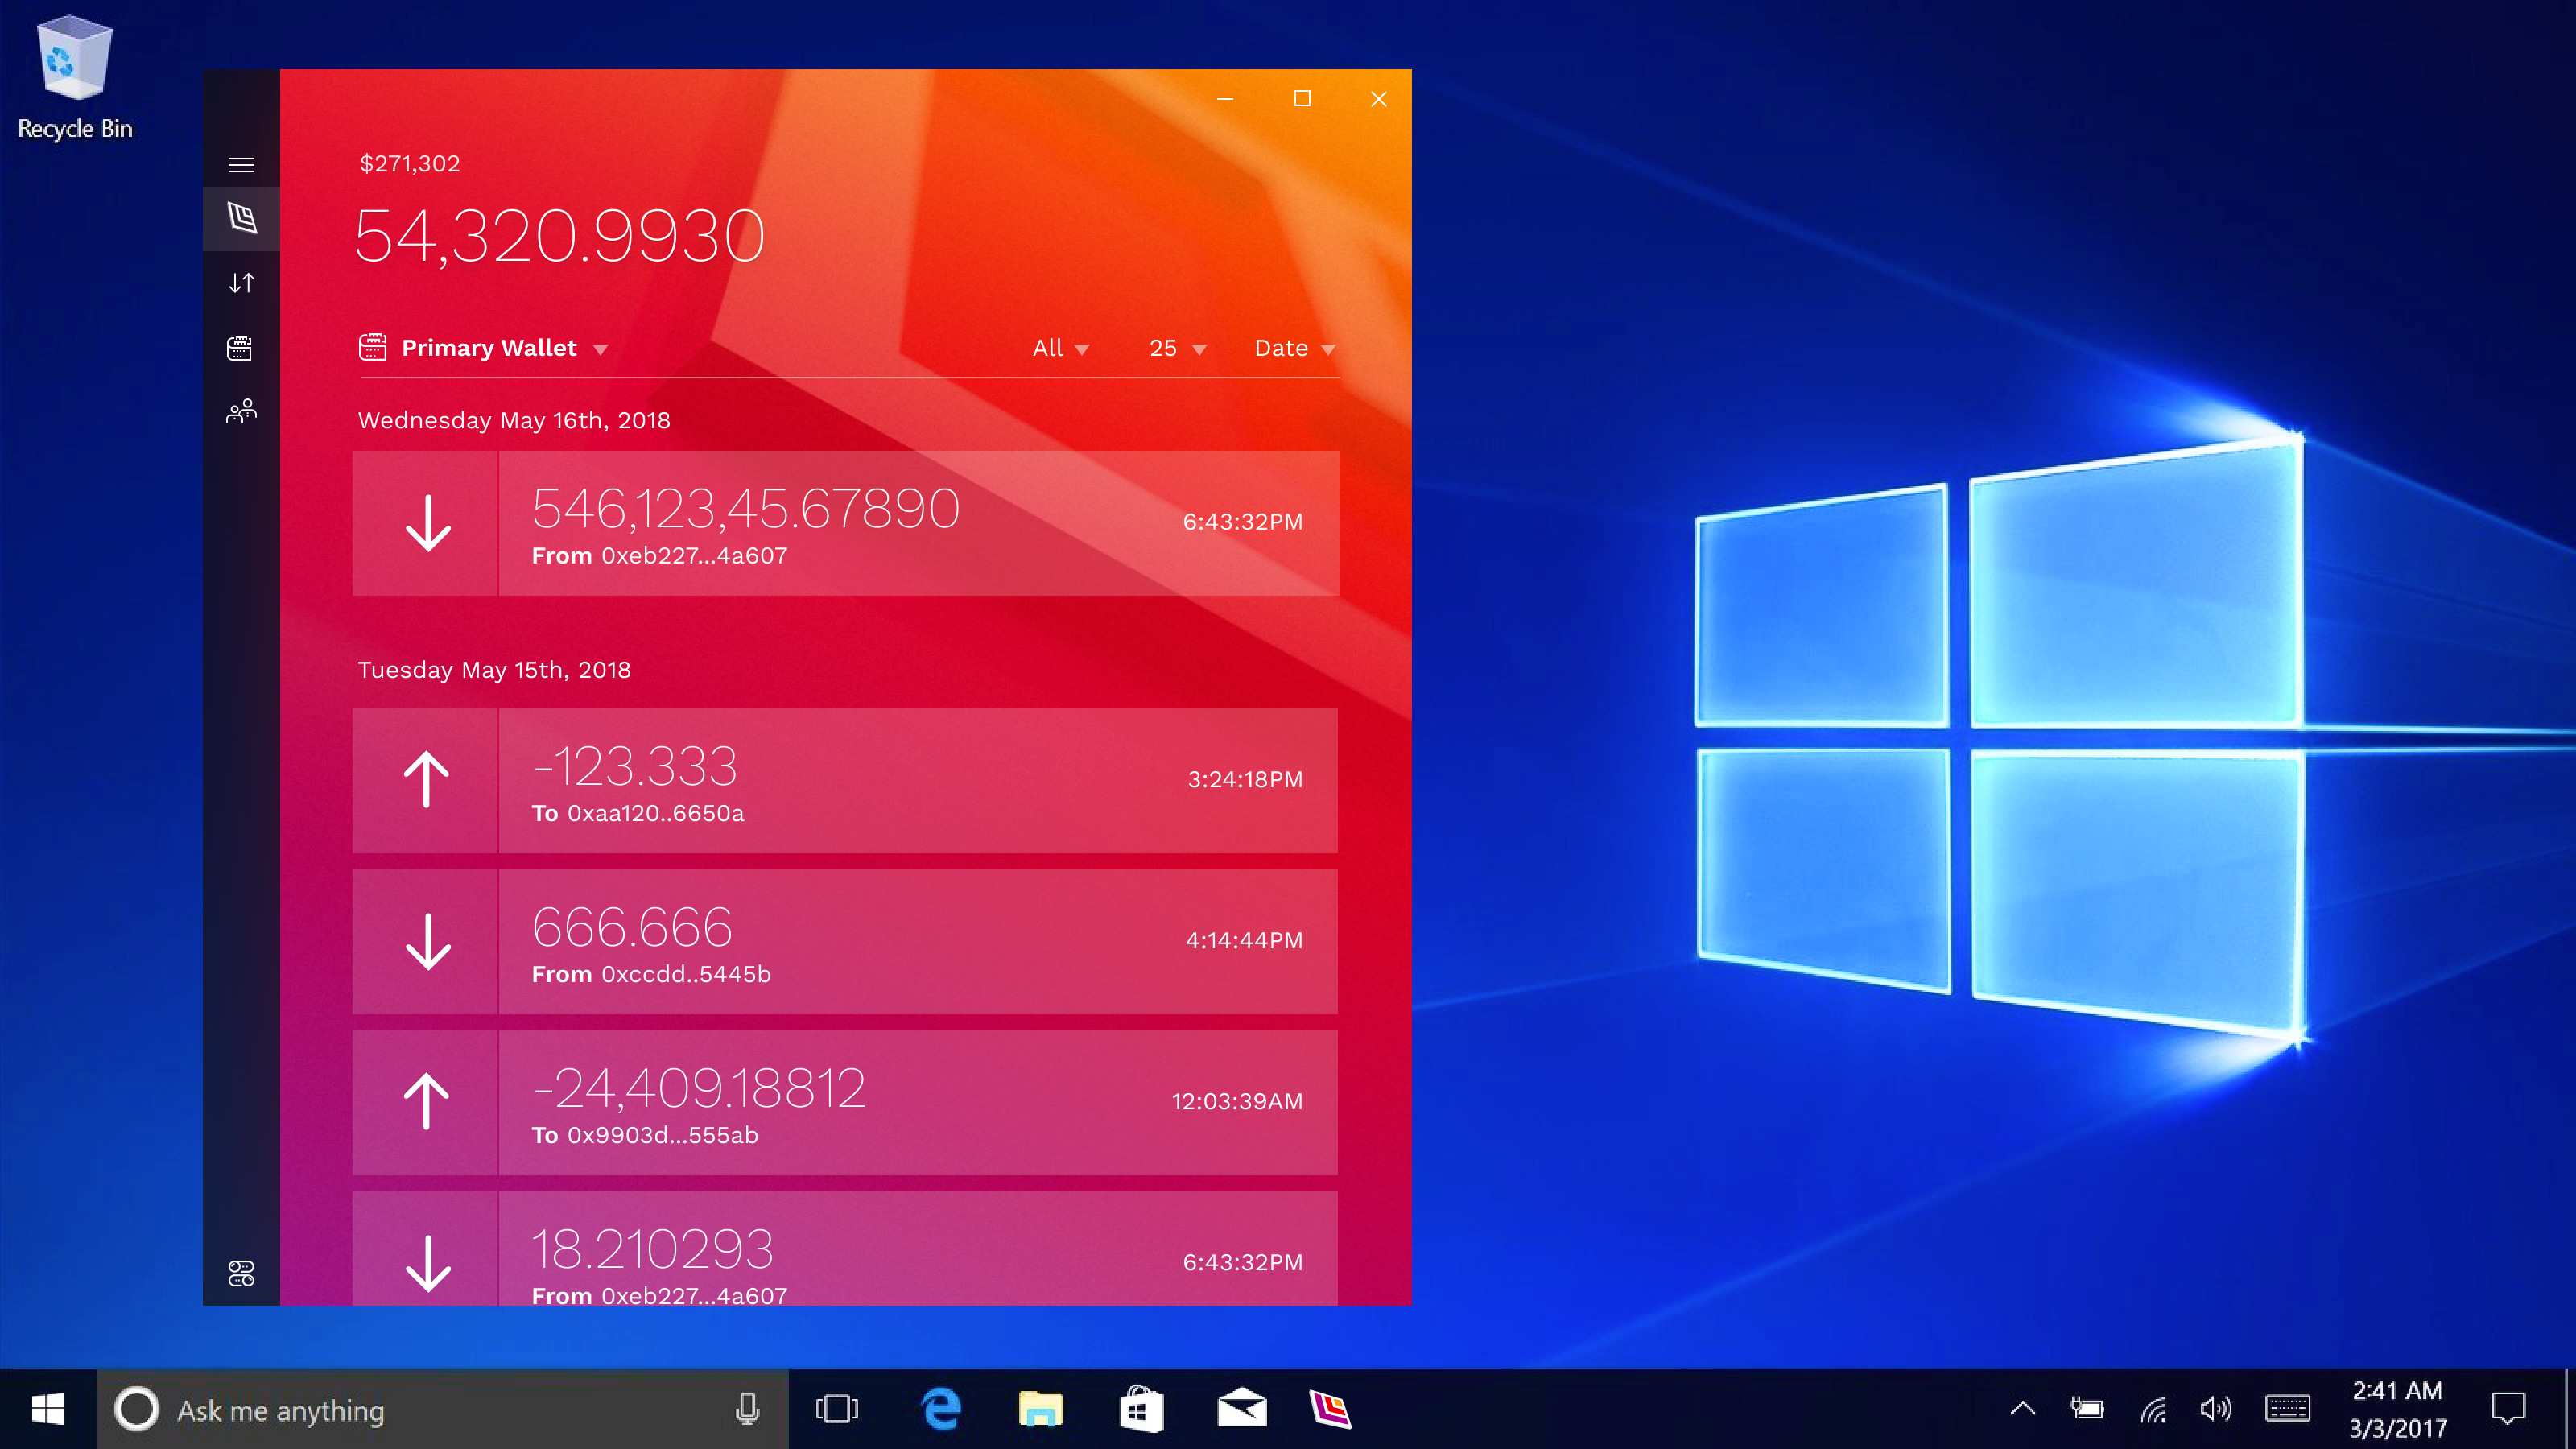Click the up arrow on the -24,409.18812 transaction
2576x1449 pixels.
click(427, 1101)
